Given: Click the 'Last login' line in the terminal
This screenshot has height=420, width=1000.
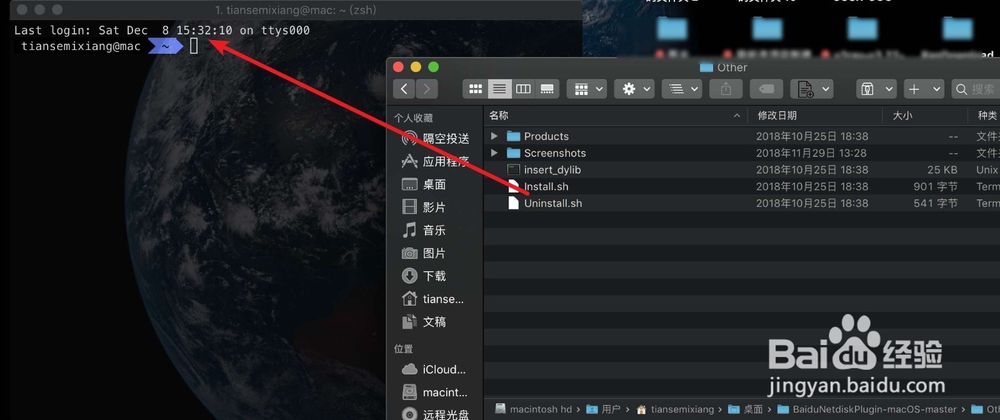Looking at the screenshot, I should pyautogui.click(x=162, y=30).
